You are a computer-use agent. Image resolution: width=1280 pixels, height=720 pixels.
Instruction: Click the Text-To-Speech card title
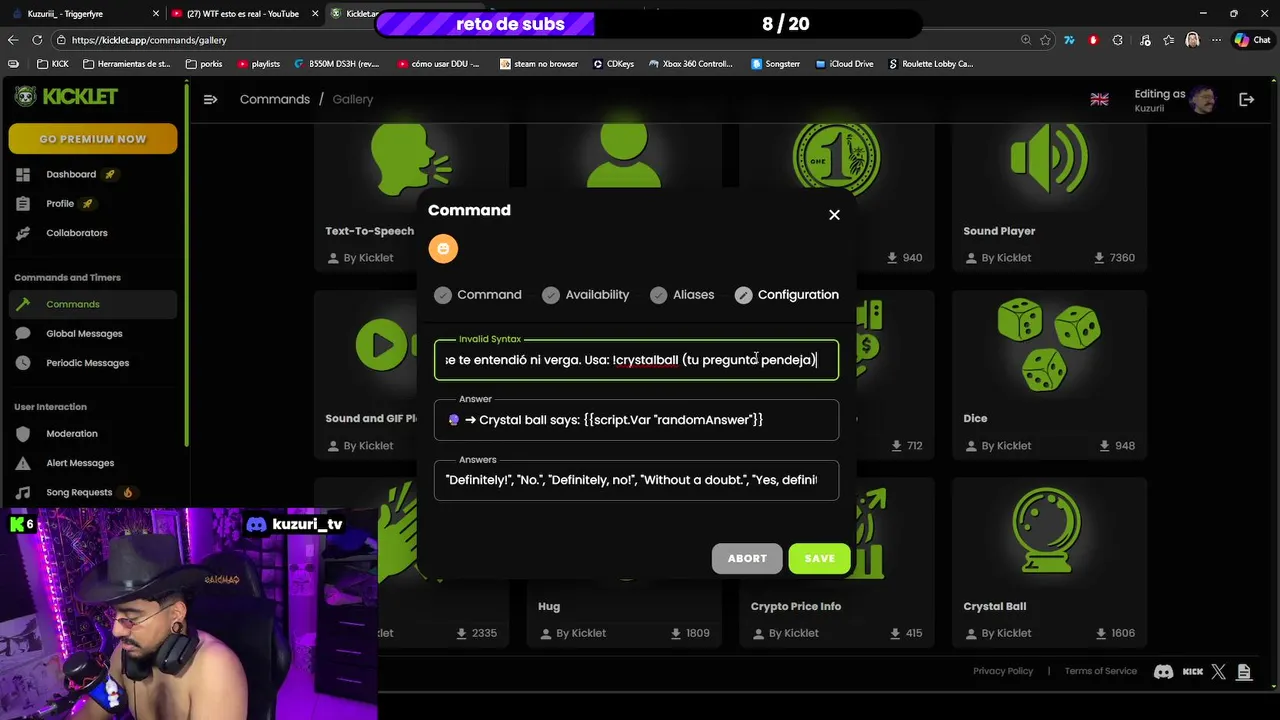[x=370, y=231]
